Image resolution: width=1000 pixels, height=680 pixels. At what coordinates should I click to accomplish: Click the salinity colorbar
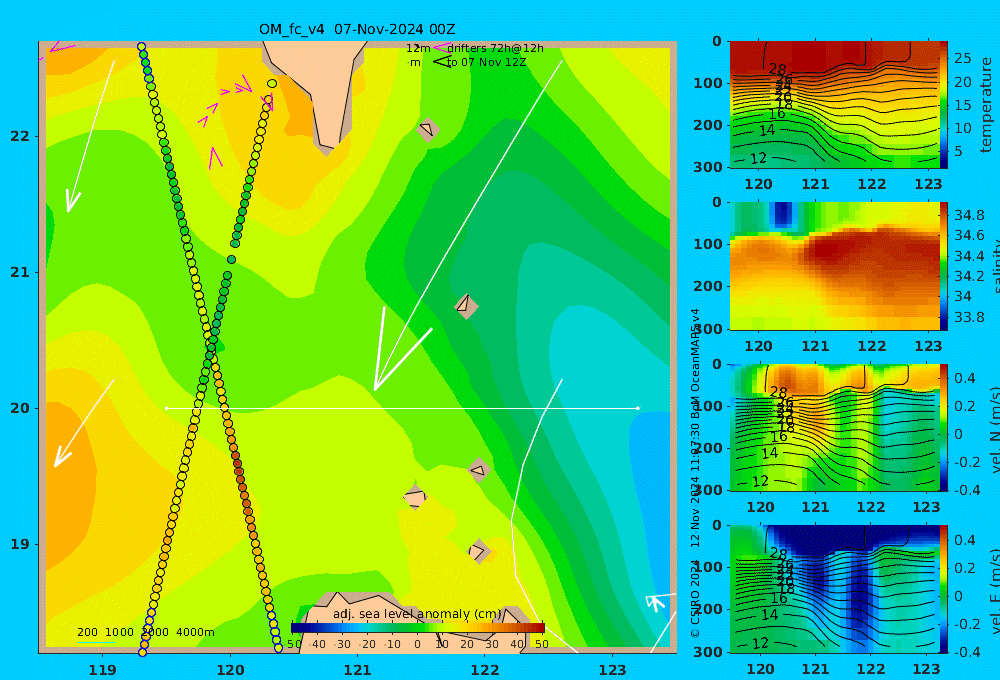click(x=943, y=266)
